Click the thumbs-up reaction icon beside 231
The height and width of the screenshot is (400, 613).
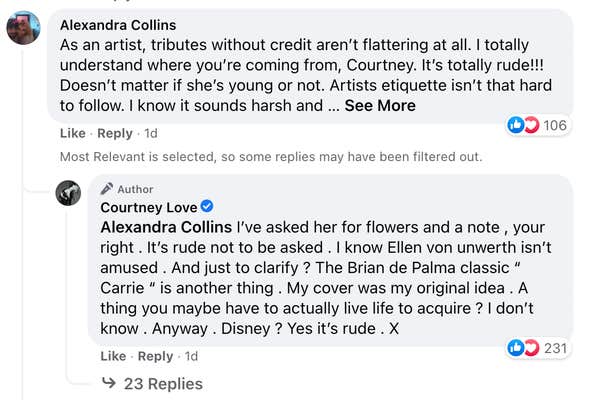click(515, 348)
